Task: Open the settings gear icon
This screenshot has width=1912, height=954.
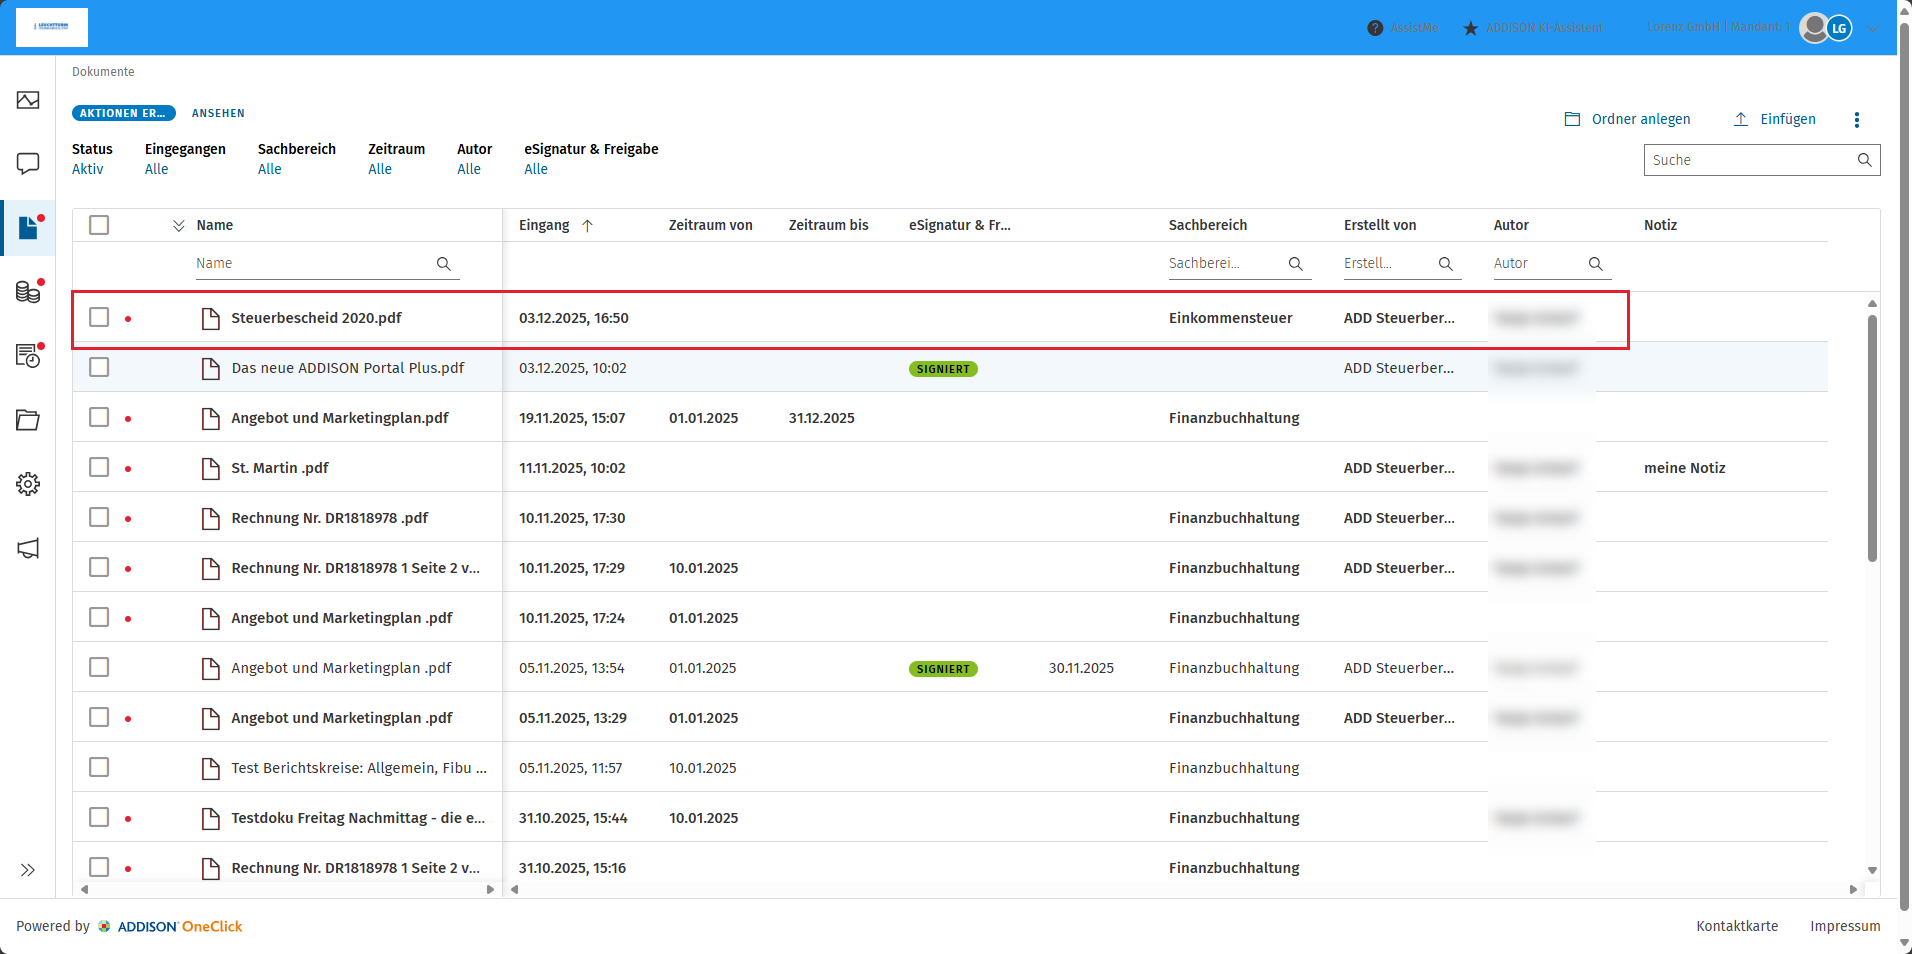Action: (28, 484)
